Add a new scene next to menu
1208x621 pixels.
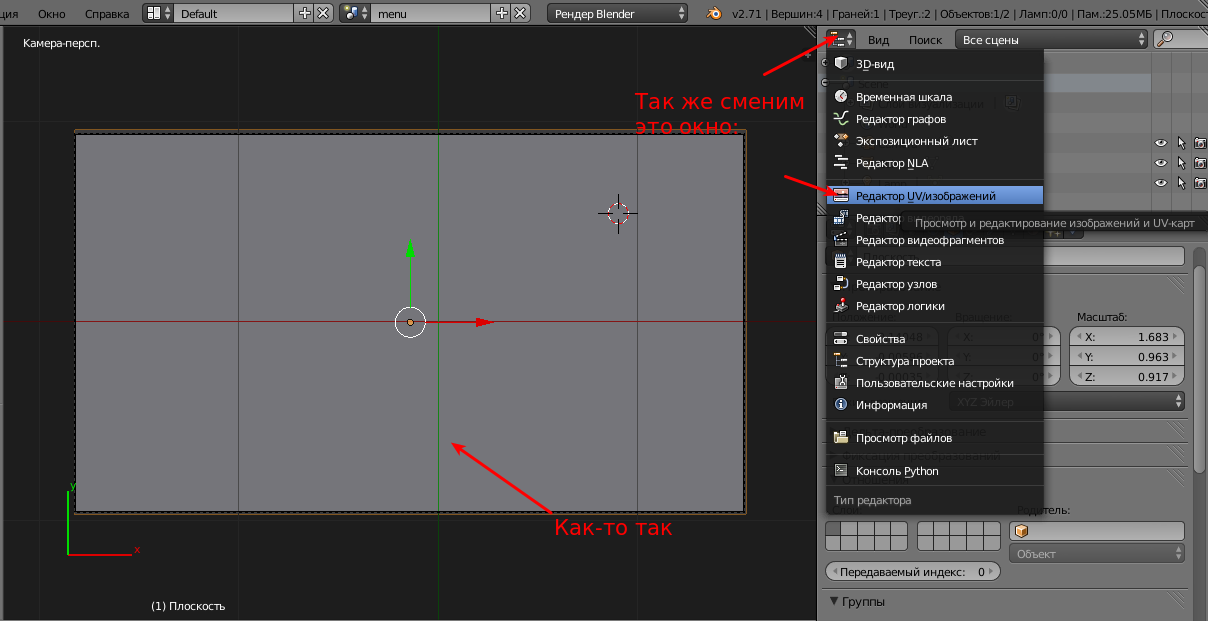pyautogui.click(x=502, y=14)
